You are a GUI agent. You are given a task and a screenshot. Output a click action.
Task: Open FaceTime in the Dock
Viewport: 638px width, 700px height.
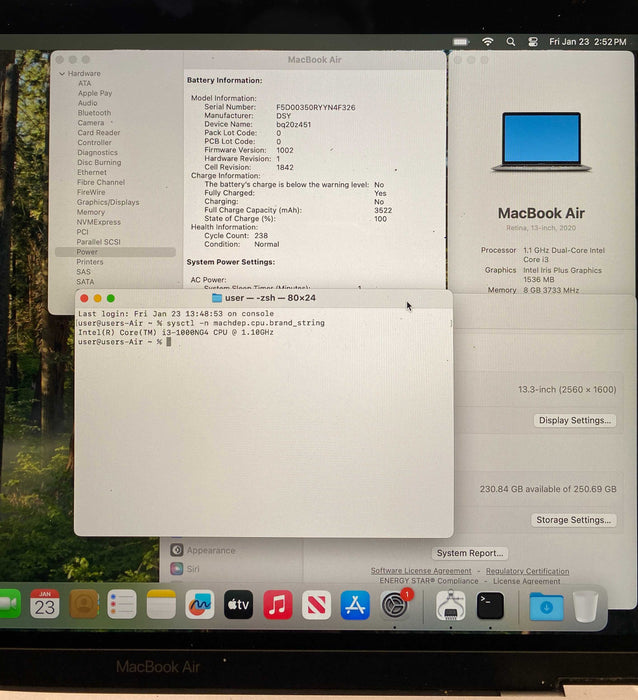click(x=9, y=604)
